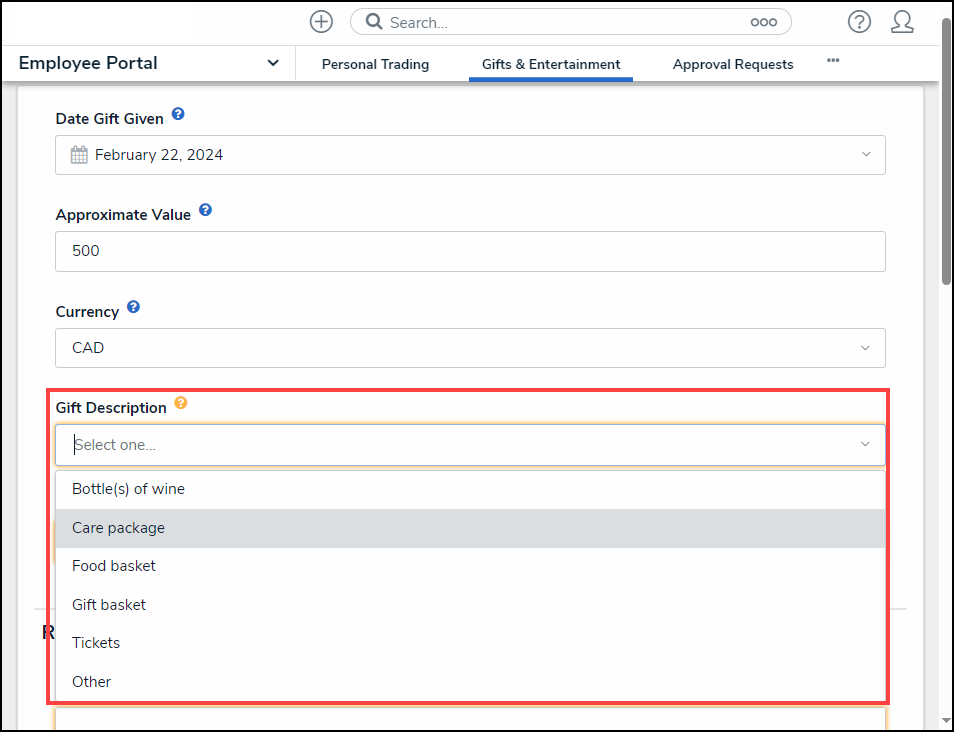Viewport: 954px width, 732px height.
Task: Click orange help icon beside Gift Description
Action: (181, 403)
